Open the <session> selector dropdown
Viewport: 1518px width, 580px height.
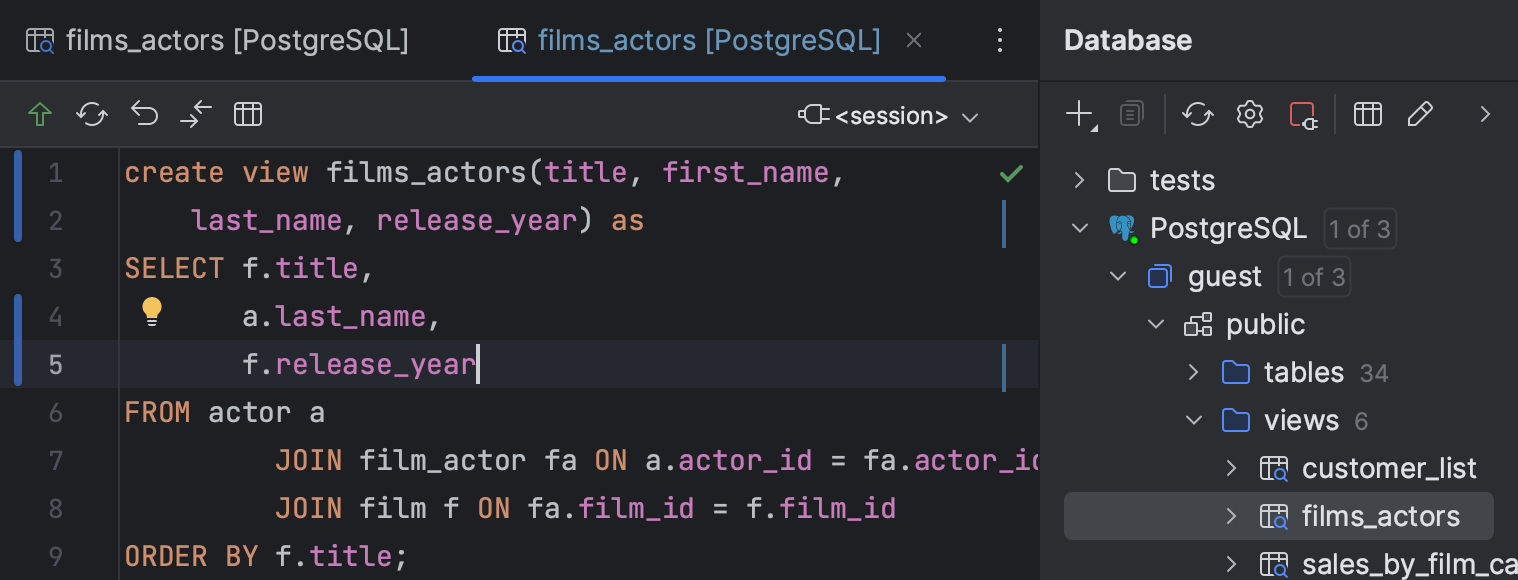click(890, 115)
